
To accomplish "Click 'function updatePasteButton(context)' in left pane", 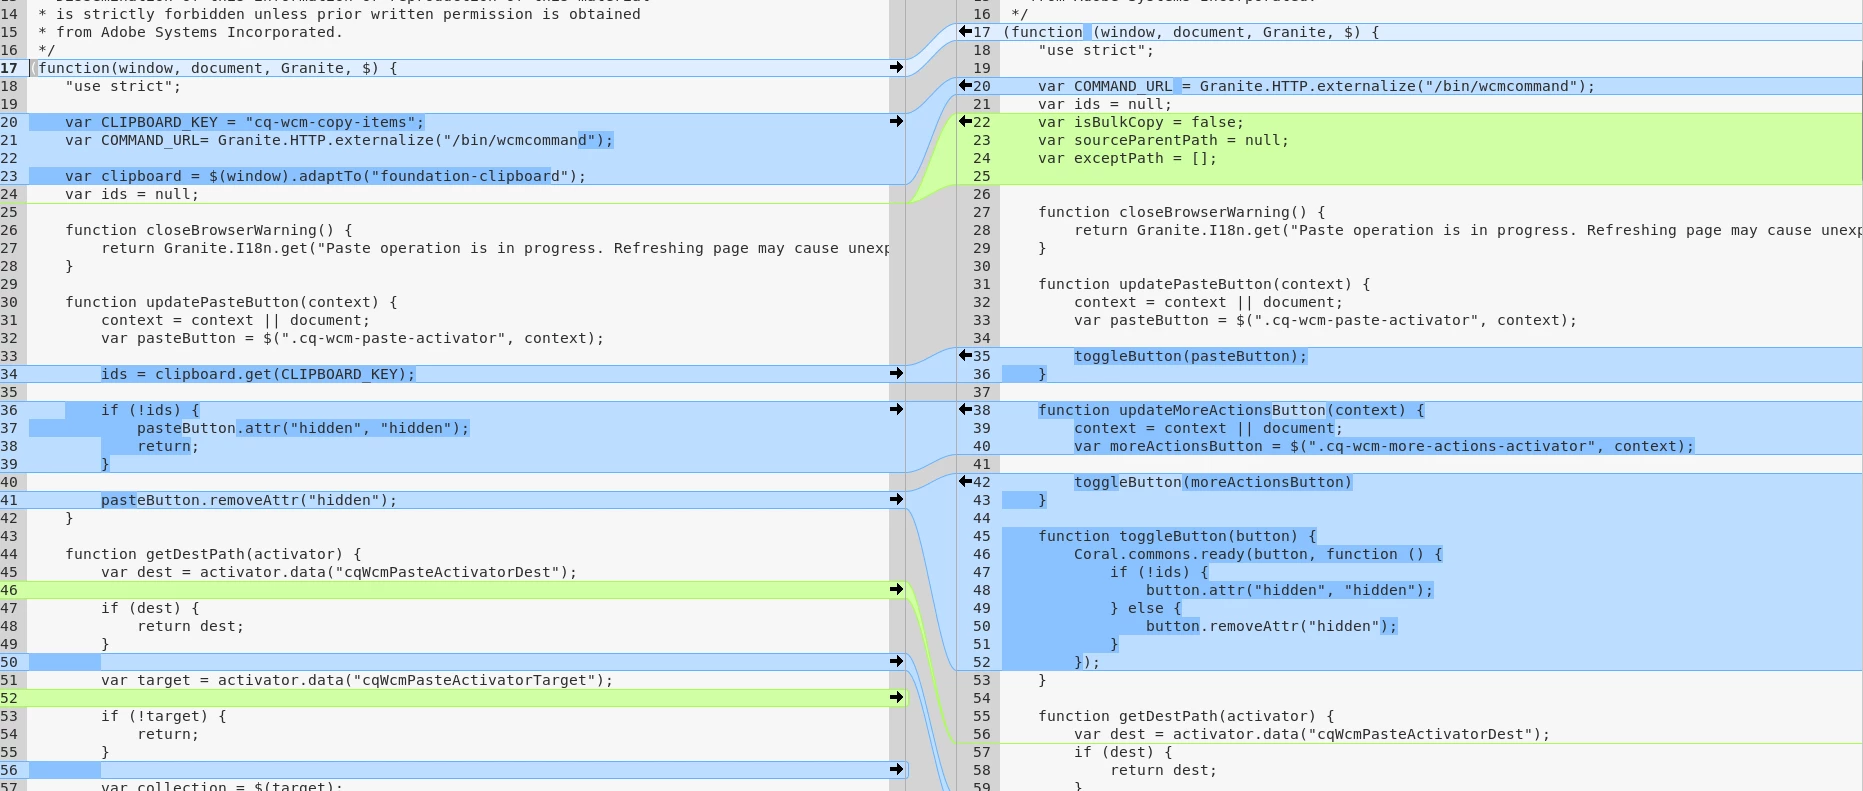I will [x=231, y=302].
